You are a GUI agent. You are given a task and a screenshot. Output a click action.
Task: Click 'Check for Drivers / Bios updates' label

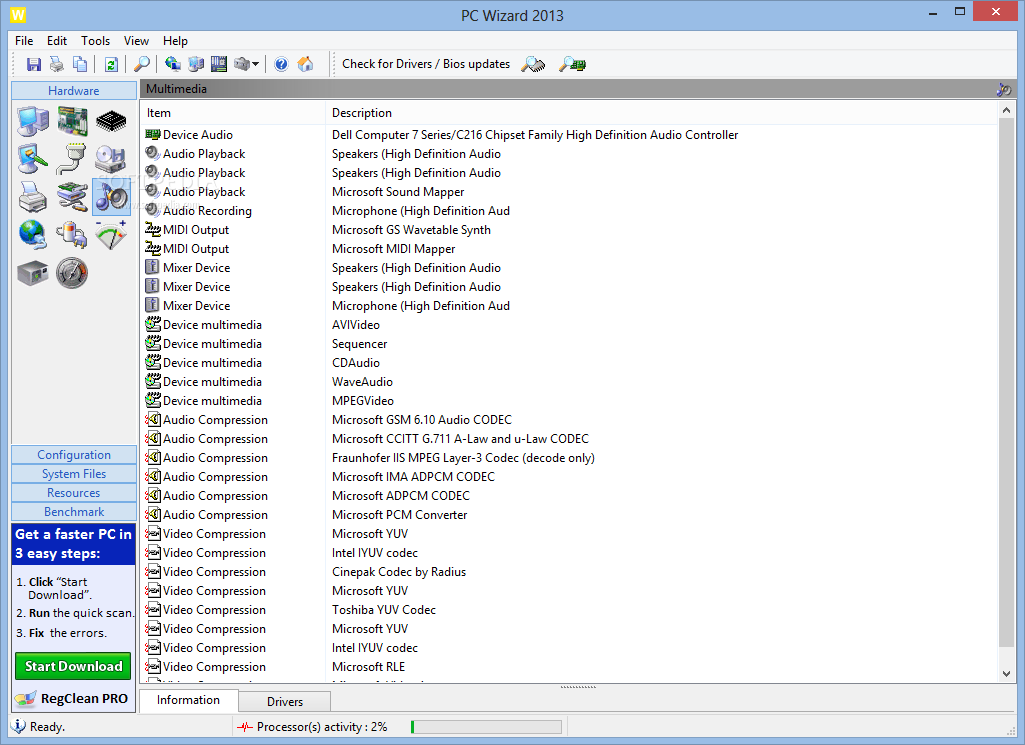click(426, 64)
